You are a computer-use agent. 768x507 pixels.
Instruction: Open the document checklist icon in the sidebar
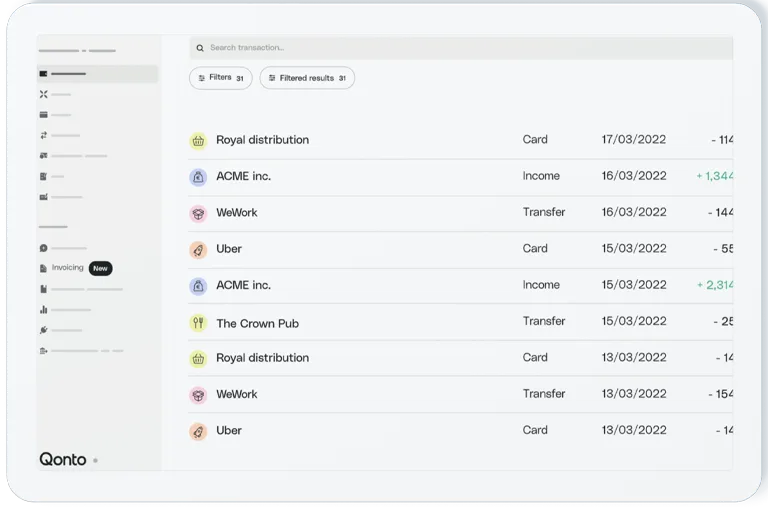pyautogui.click(x=44, y=176)
